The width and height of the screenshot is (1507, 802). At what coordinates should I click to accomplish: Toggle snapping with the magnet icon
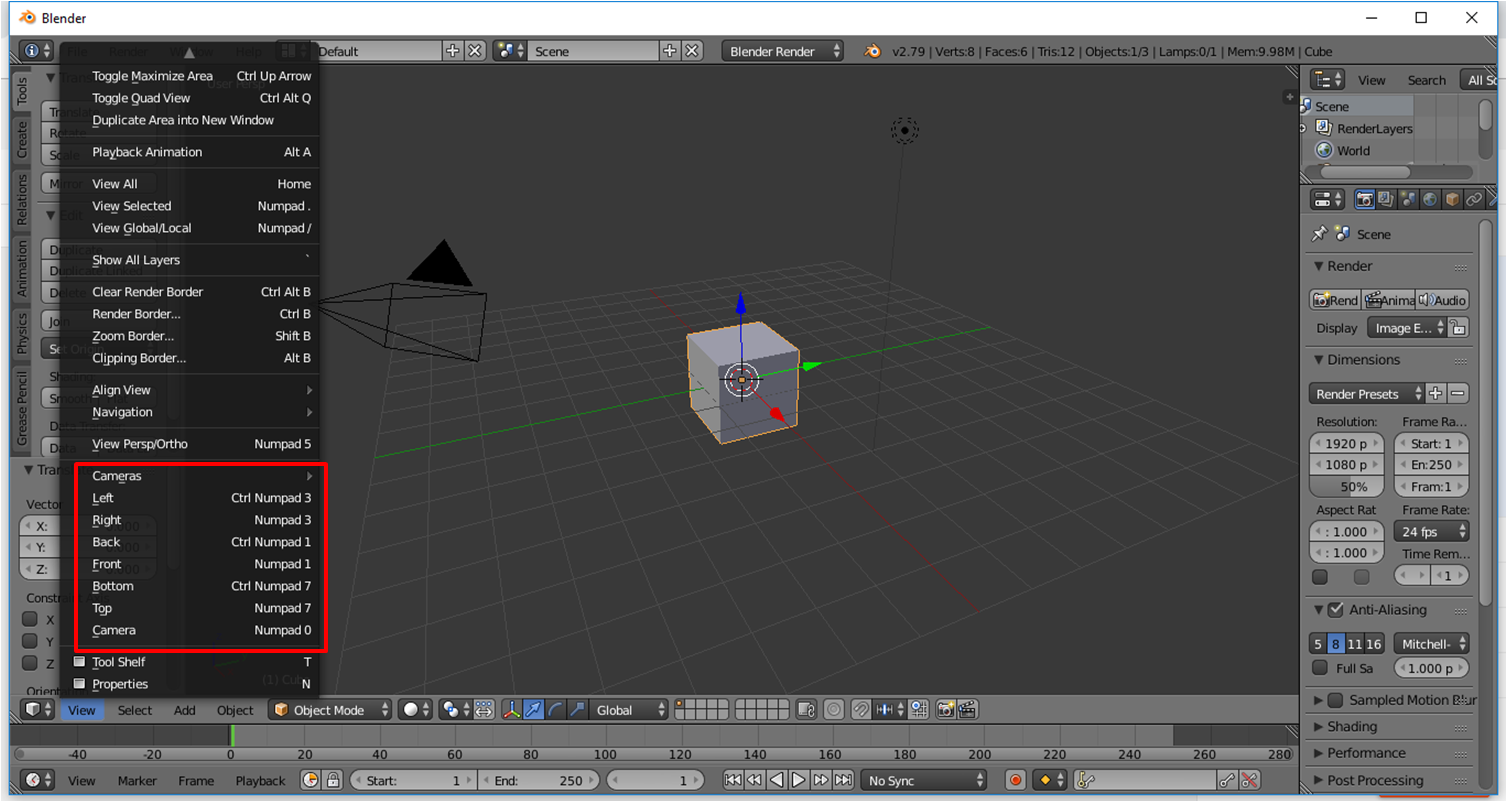(858, 709)
